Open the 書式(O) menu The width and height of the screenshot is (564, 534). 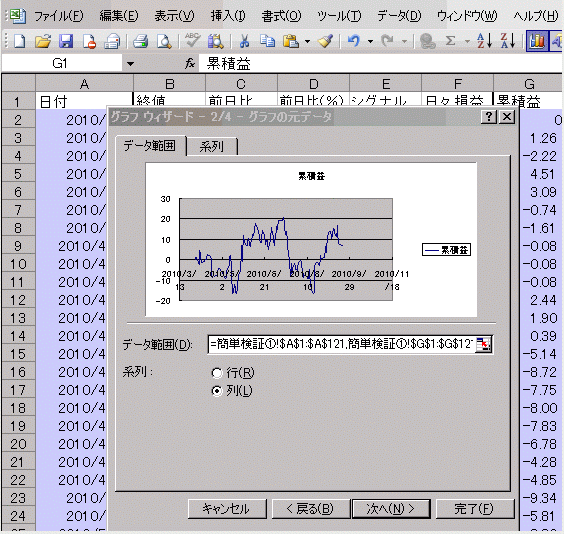281,16
